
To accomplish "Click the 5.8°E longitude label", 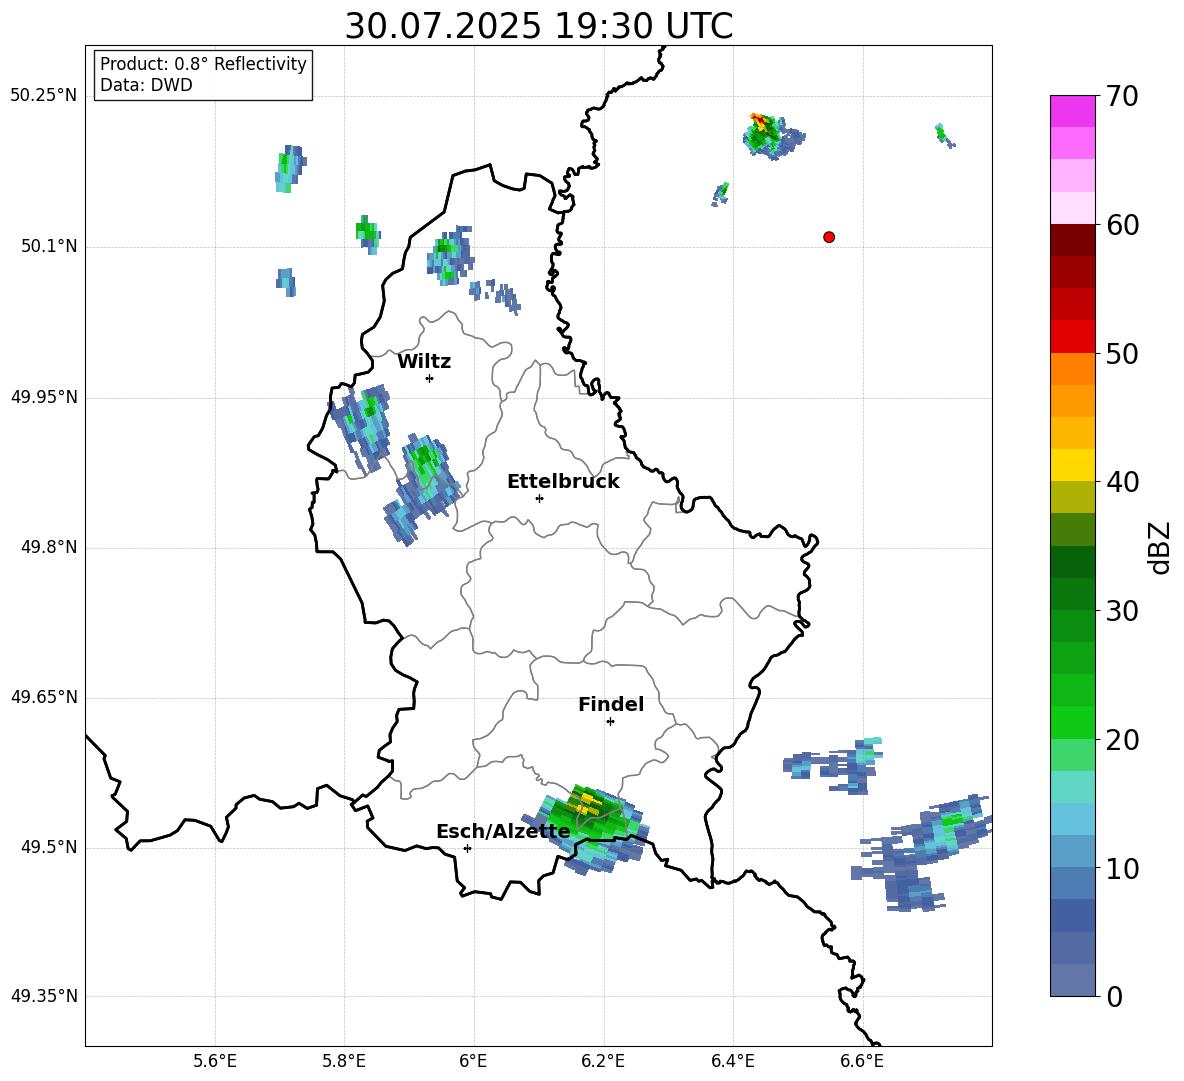I will pos(344,1061).
